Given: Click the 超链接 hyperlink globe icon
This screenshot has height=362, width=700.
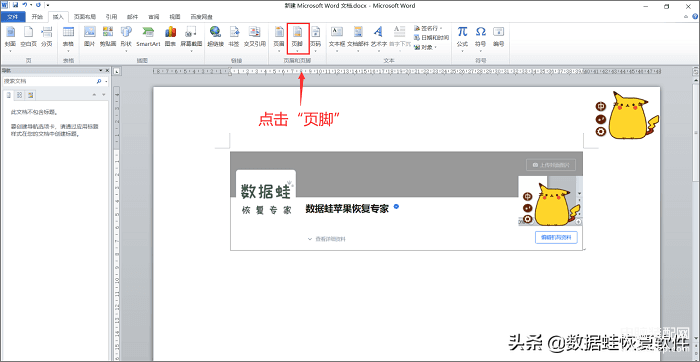Looking at the screenshot, I should 216,37.
